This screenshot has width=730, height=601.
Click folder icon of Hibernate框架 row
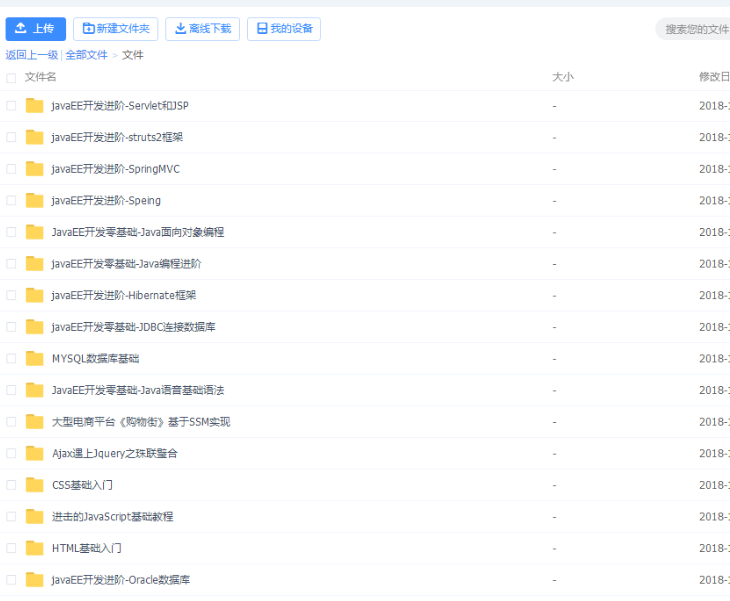pyautogui.click(x=34, y=296)
